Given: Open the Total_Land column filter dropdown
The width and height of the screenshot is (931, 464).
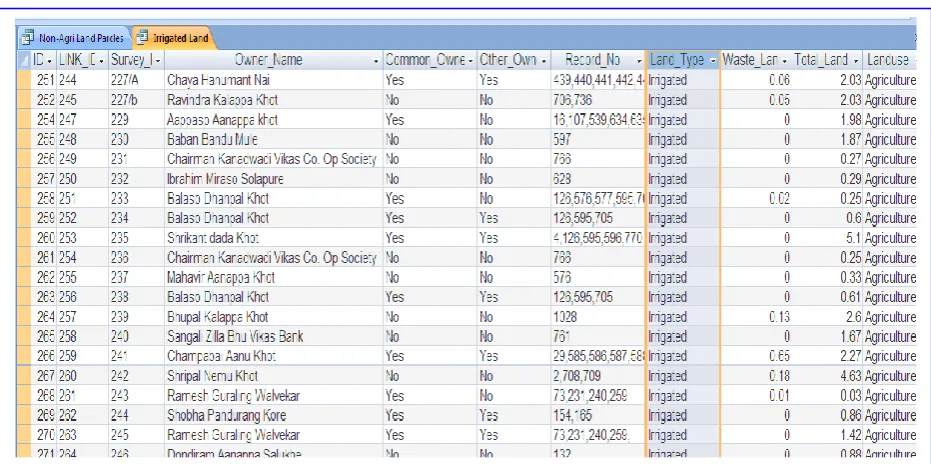Looking at the screenshot, I should (x=856, y=61).
